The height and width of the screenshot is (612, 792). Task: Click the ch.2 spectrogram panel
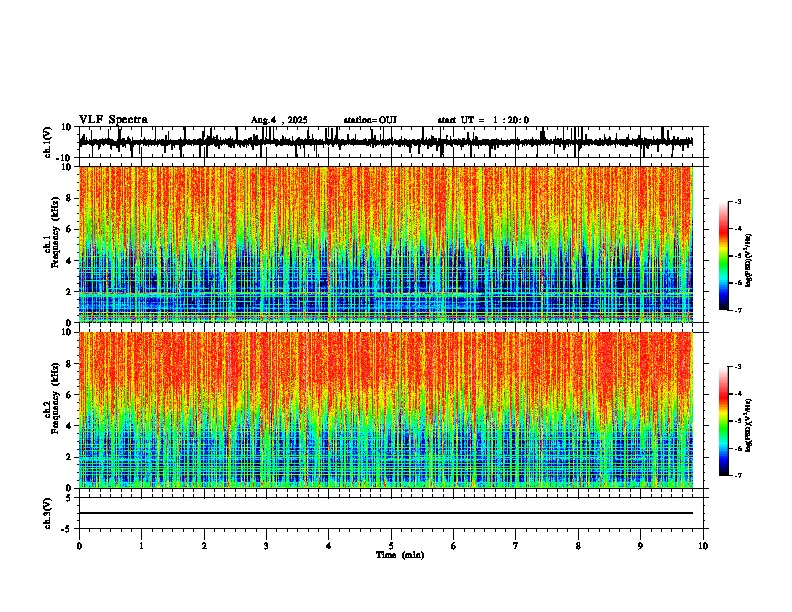coord(385,410)
